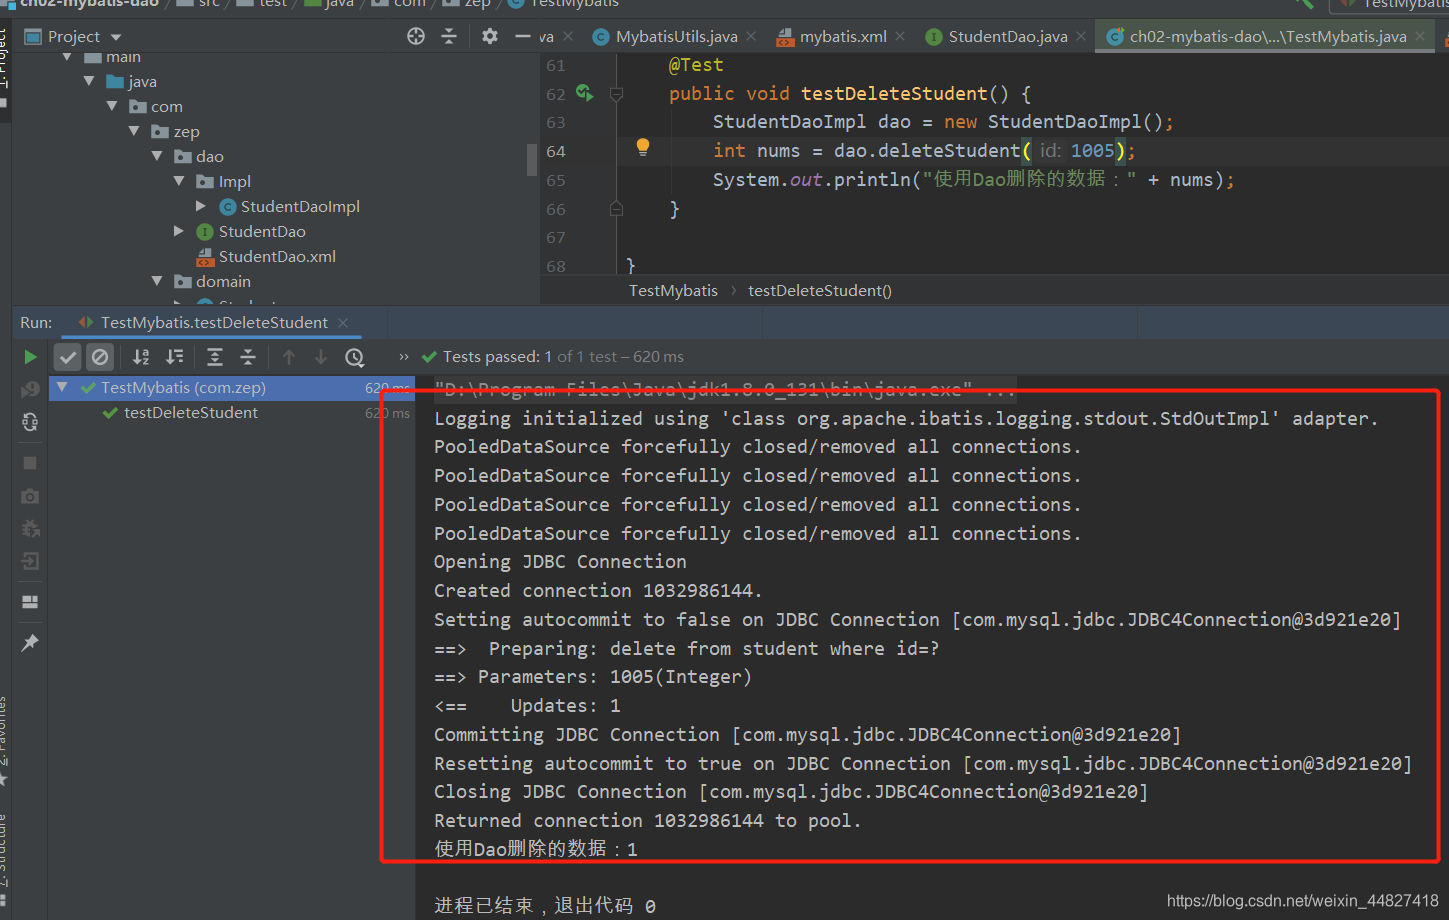Click testDeleteStudent() in editor breadcrumb
This screenshot has height=920, width=1449.
coord(820,291)
